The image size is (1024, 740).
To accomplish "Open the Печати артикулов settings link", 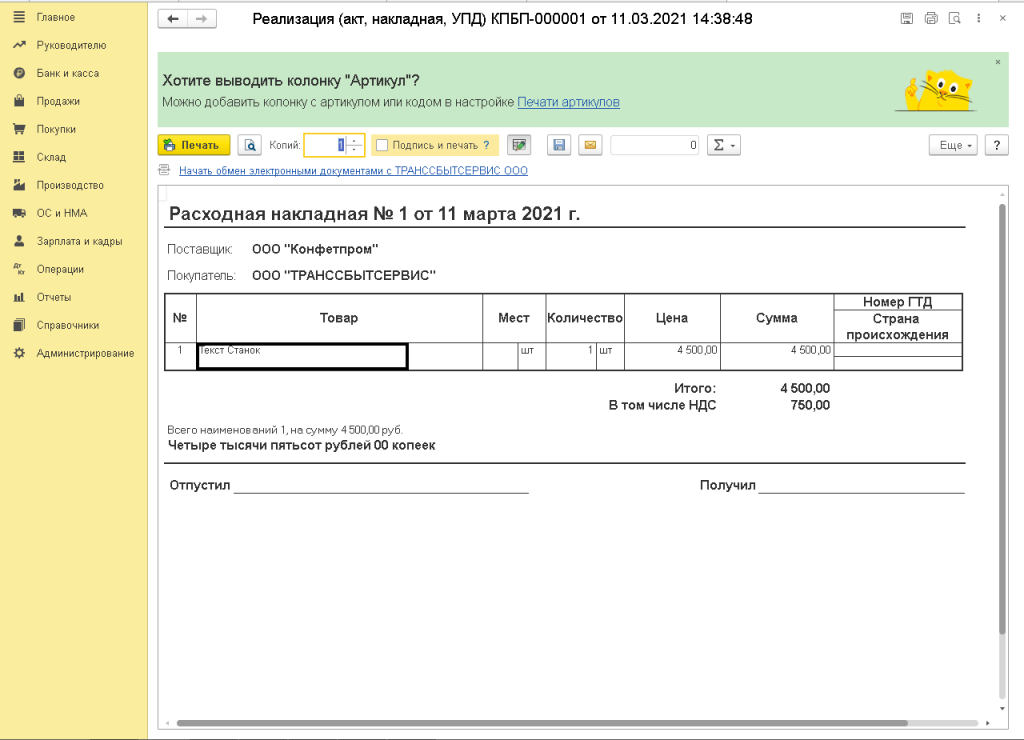I will [568, 102].
